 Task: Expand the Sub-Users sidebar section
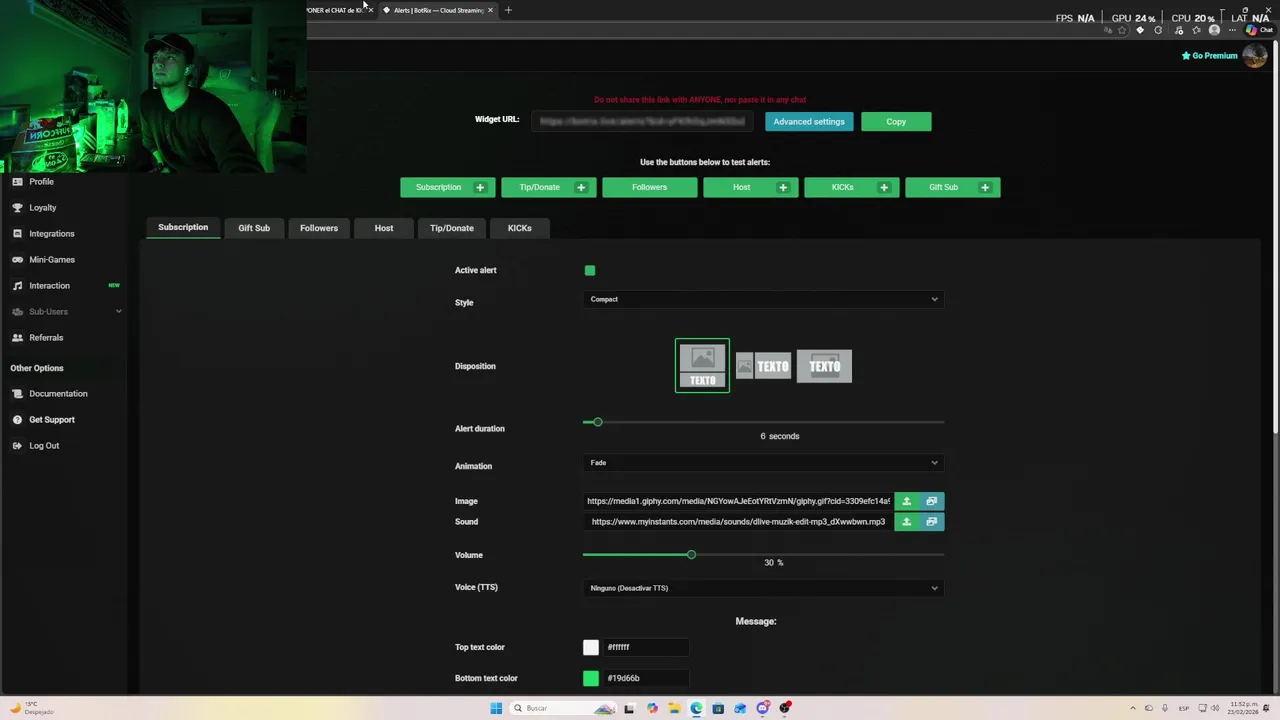[x=65, y=312]
